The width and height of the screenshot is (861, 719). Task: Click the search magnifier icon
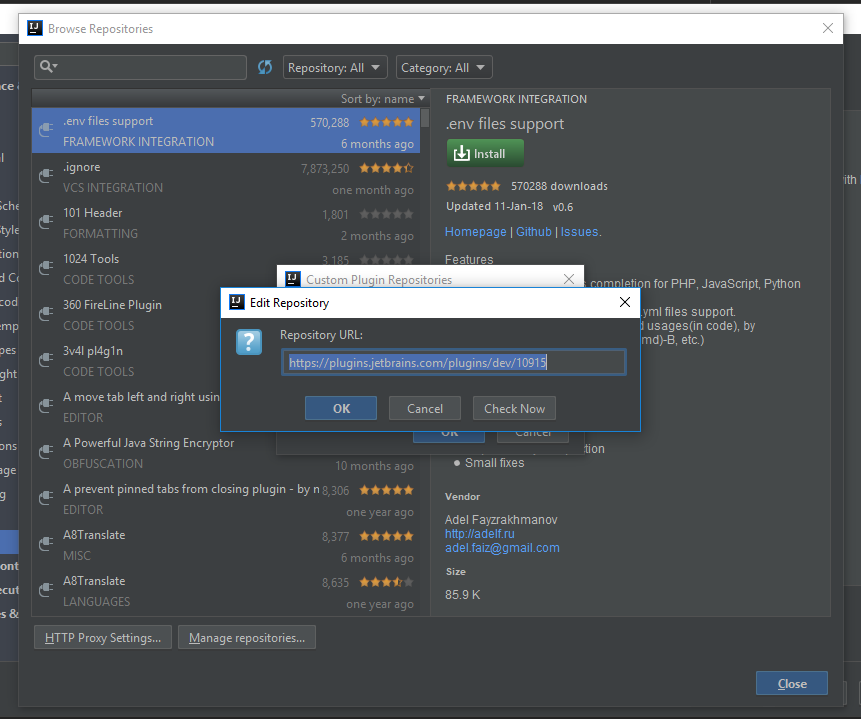[x=47, y=66]
